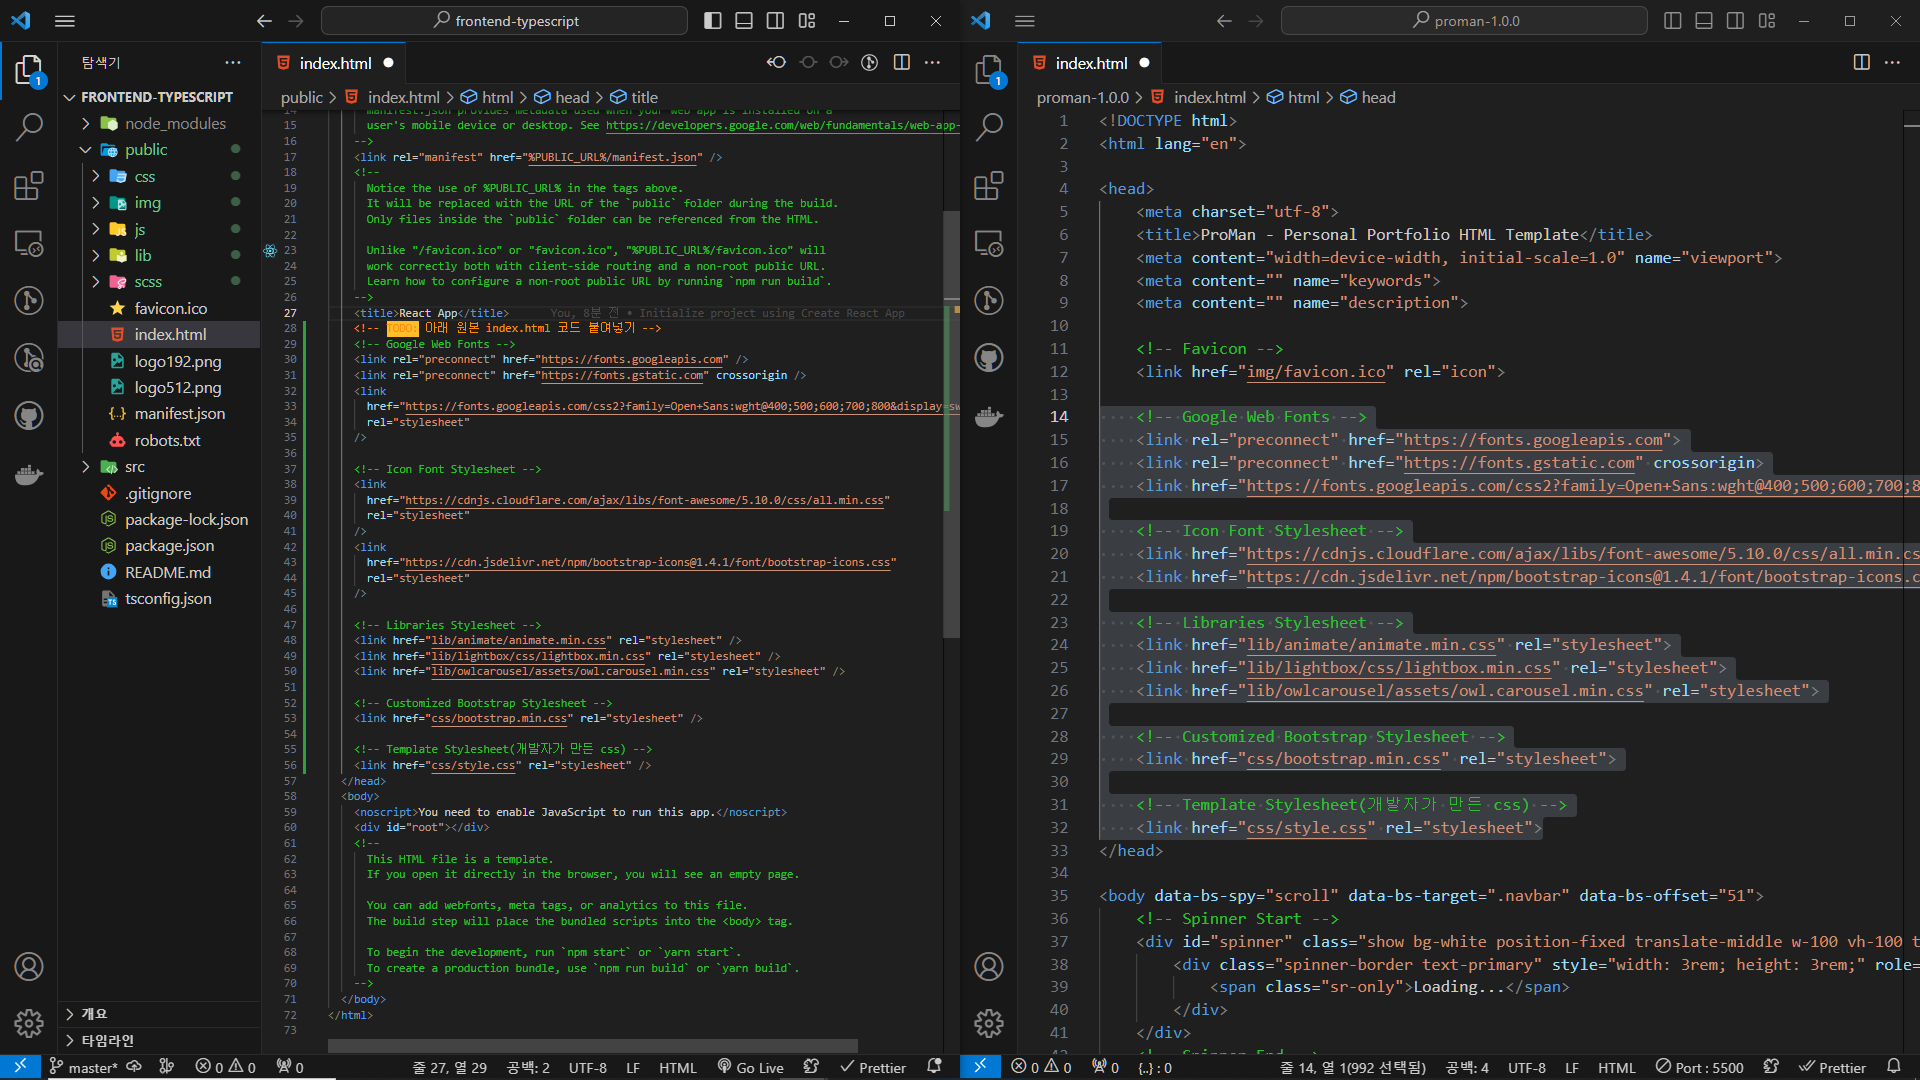
Task: Collapse the public folder
Action: point(146,150)
